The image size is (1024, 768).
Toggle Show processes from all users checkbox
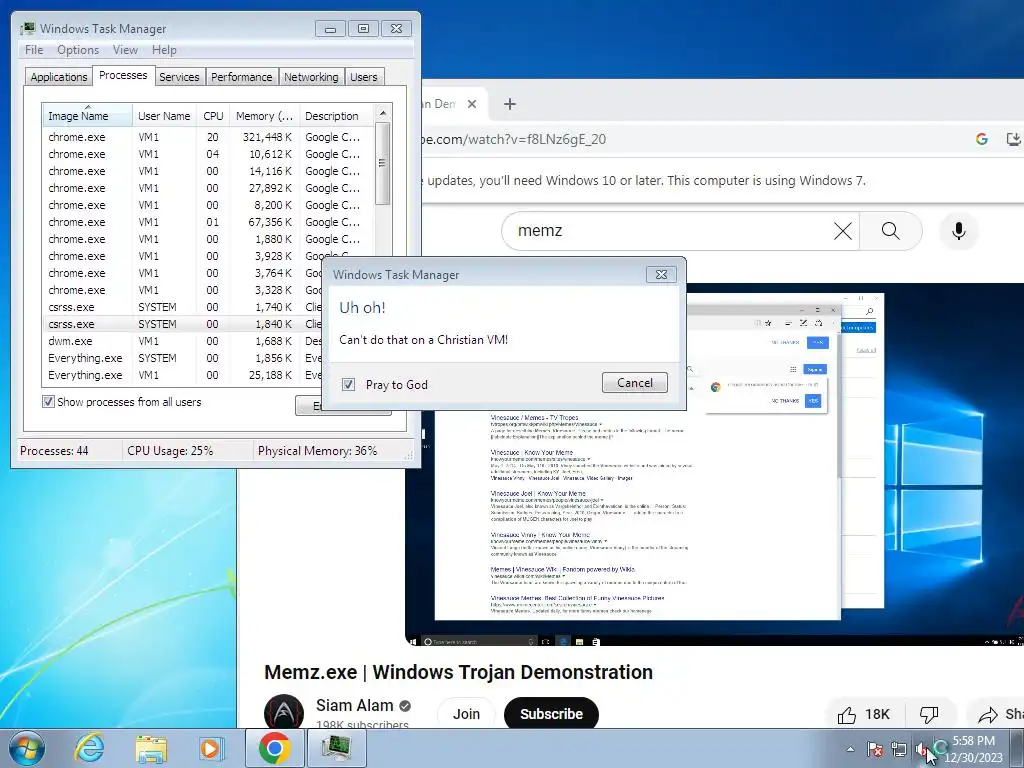click(48, 402)
